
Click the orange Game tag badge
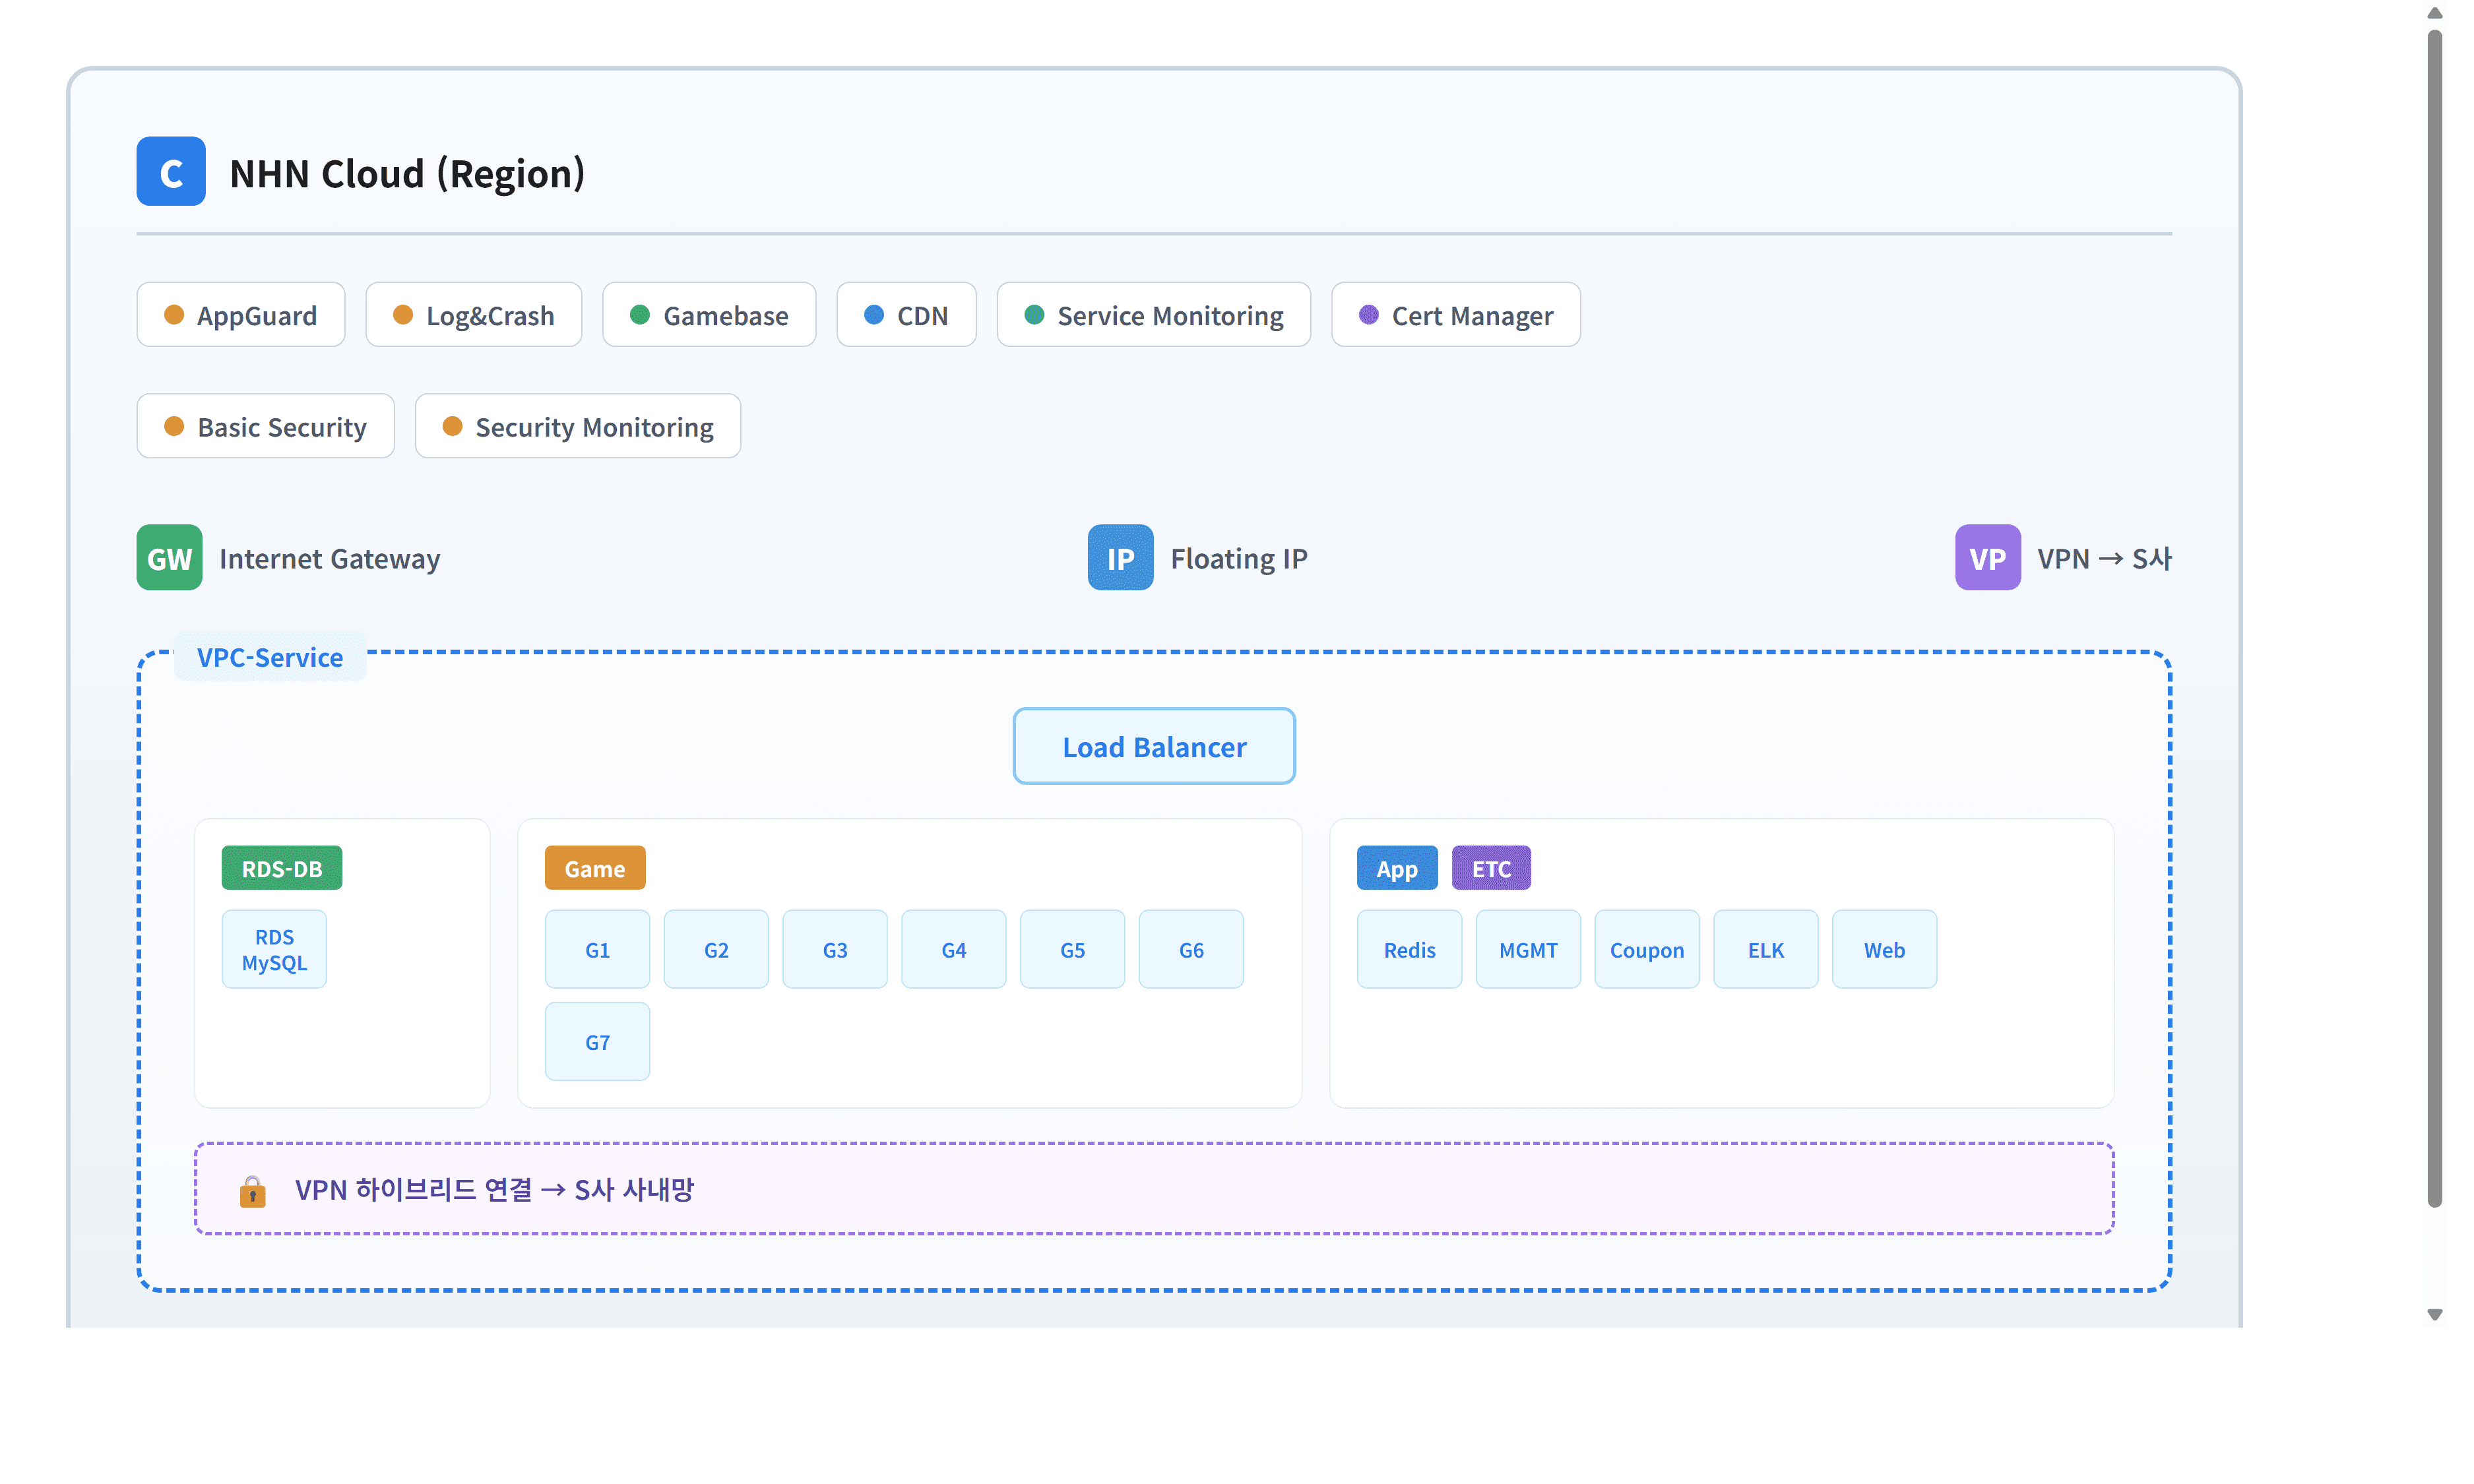tap(594, 868)
